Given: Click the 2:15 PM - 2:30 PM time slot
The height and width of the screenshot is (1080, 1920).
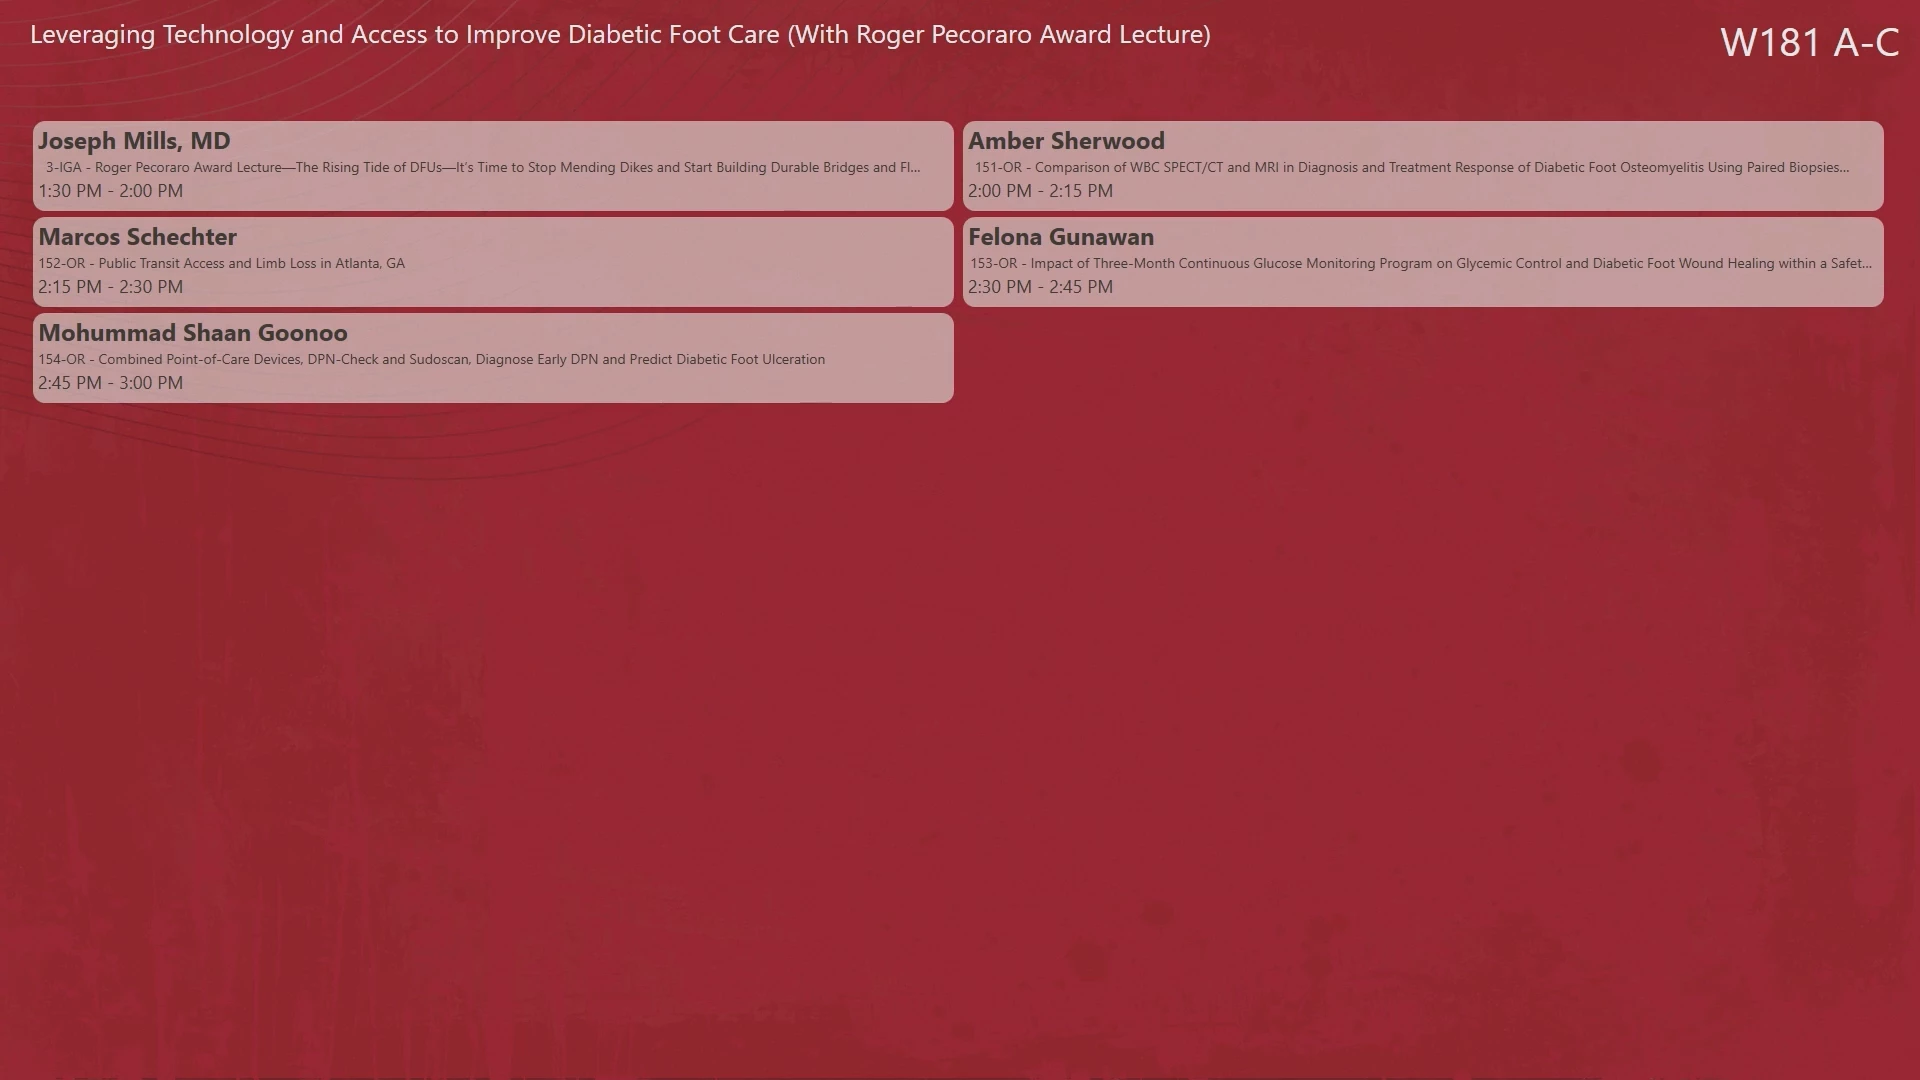Looking at the screenshot, I should [110, 287].
